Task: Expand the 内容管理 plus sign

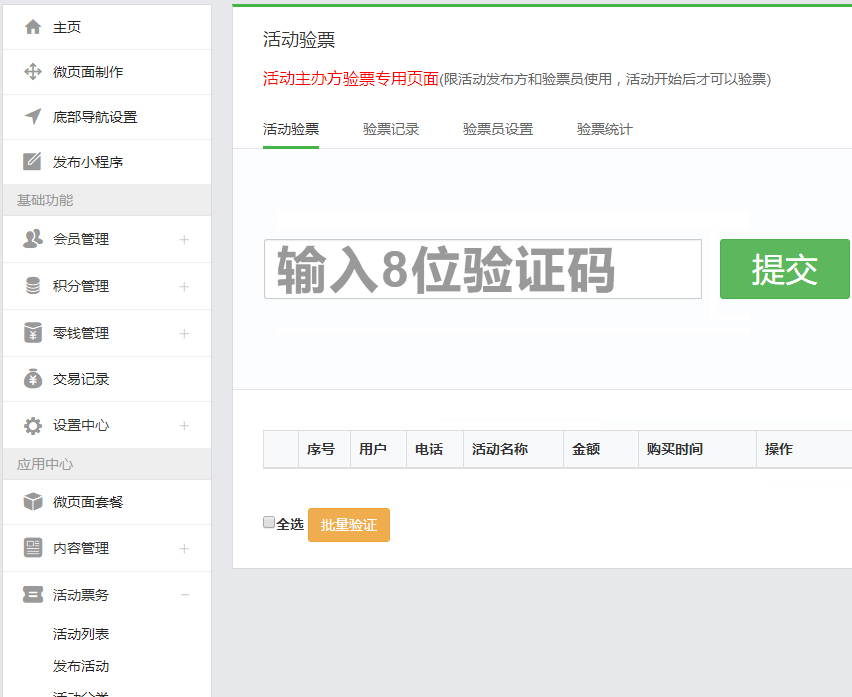Action: [184, 548]
